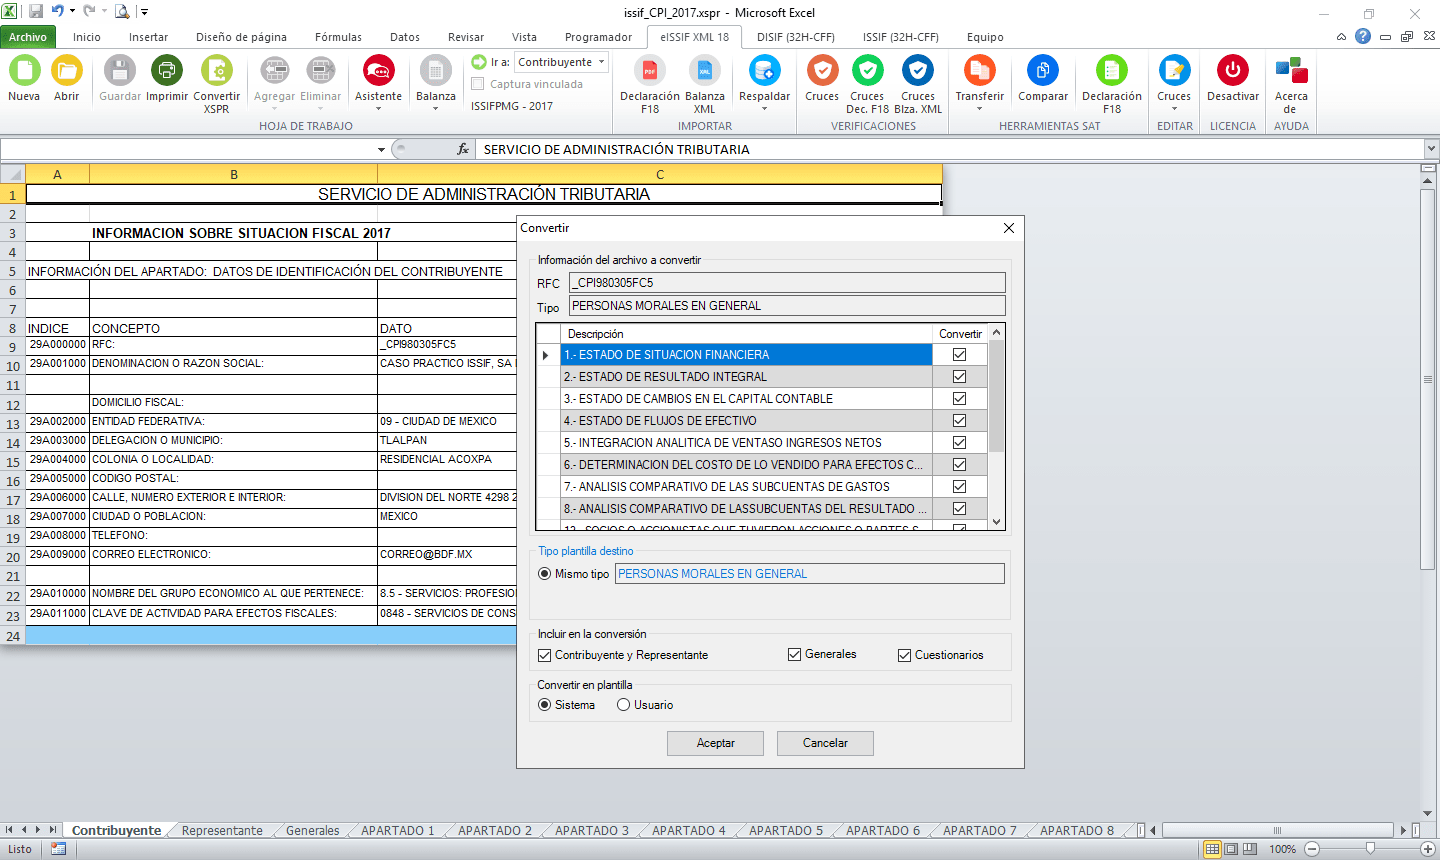Image resolution: width=1440 pixels, height=860 pixels.
Task: Select Normal view icon in status bar
Action: [x=1213, y=849]
